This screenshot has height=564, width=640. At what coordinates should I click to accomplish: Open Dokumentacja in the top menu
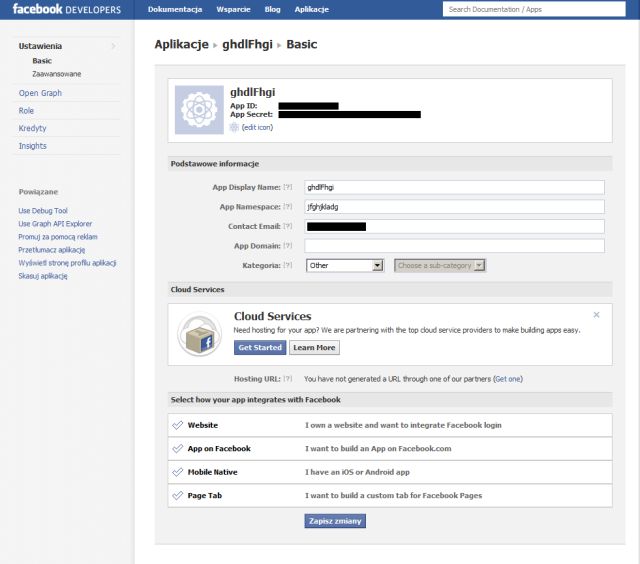click(175, 9)
